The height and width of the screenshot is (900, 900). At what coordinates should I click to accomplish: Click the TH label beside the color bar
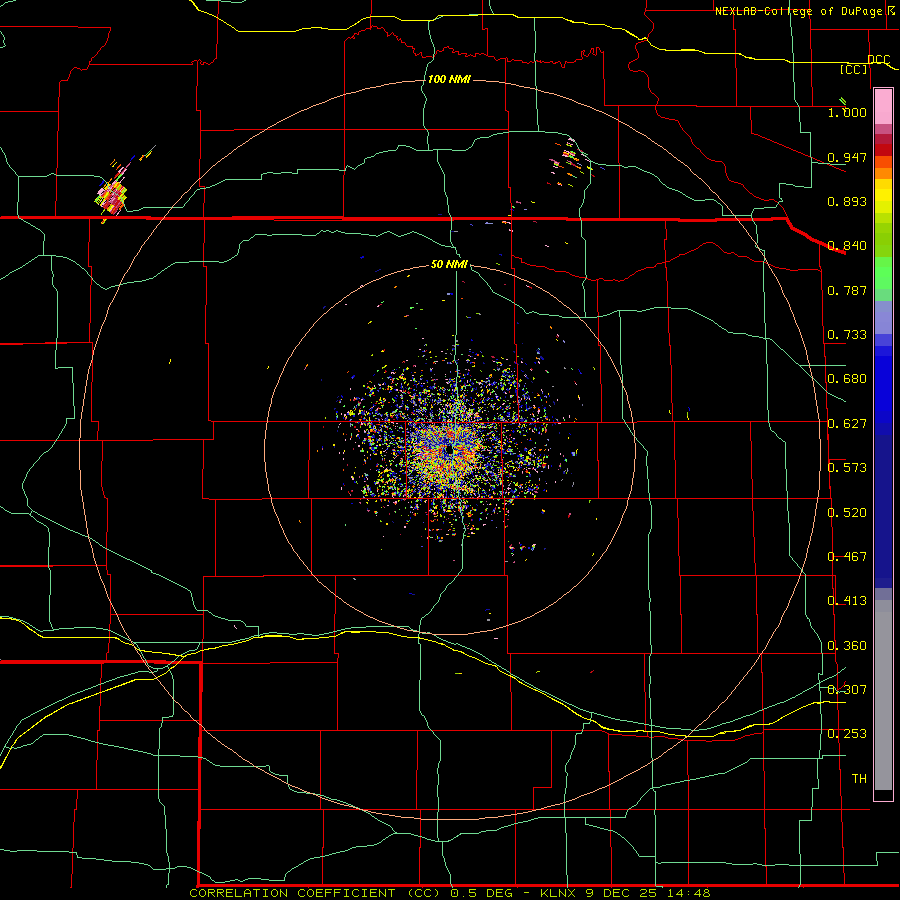(859, 779)
